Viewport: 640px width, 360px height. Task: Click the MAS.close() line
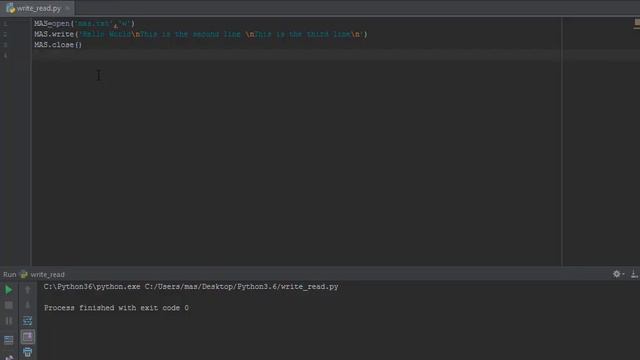click(58, 45)
